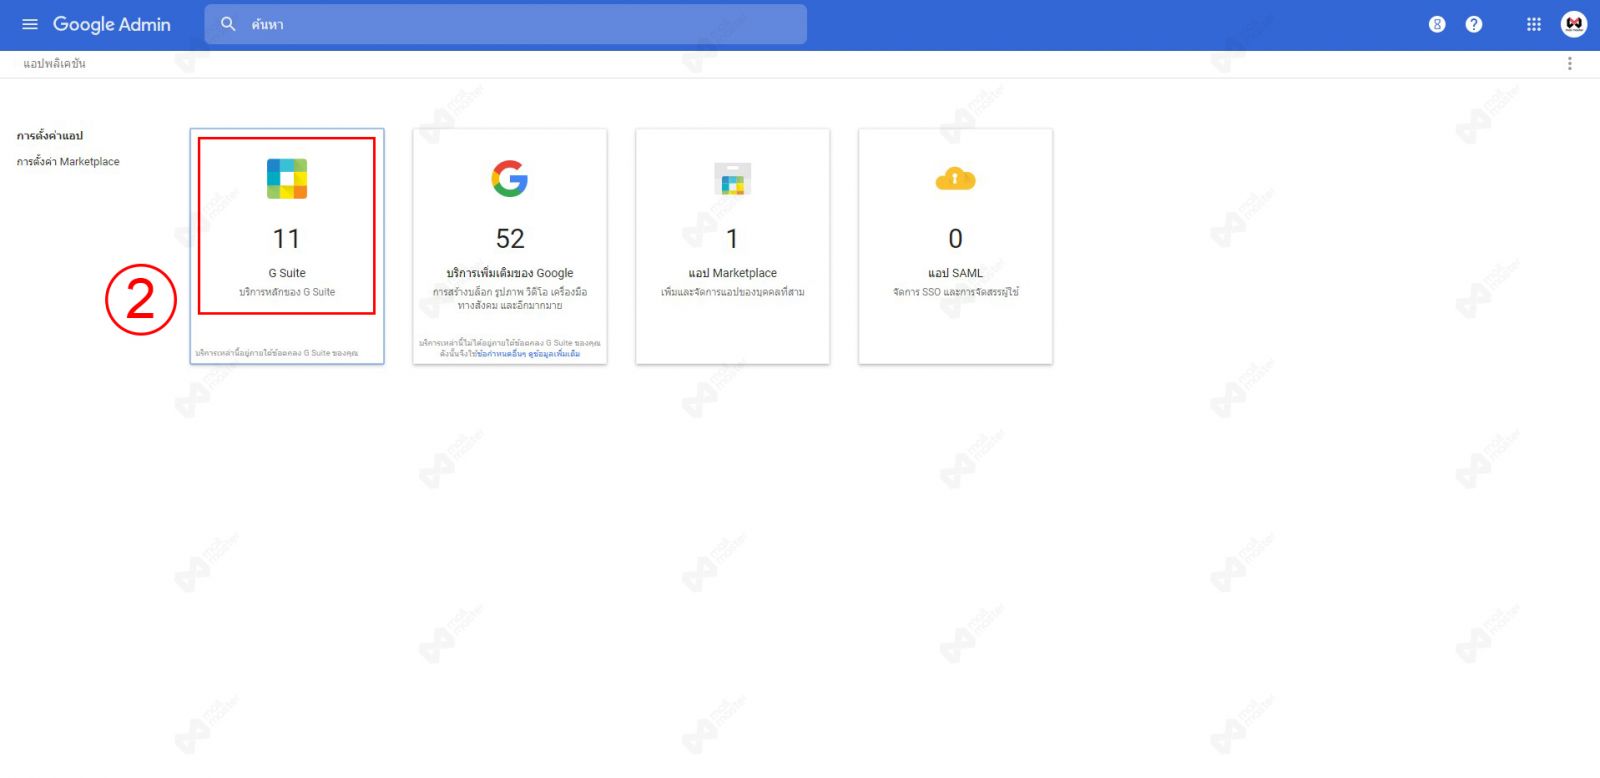Click the 0 count on SAML card
The width and height of the screenshot is (1600, 778).
tap(955, 239)
